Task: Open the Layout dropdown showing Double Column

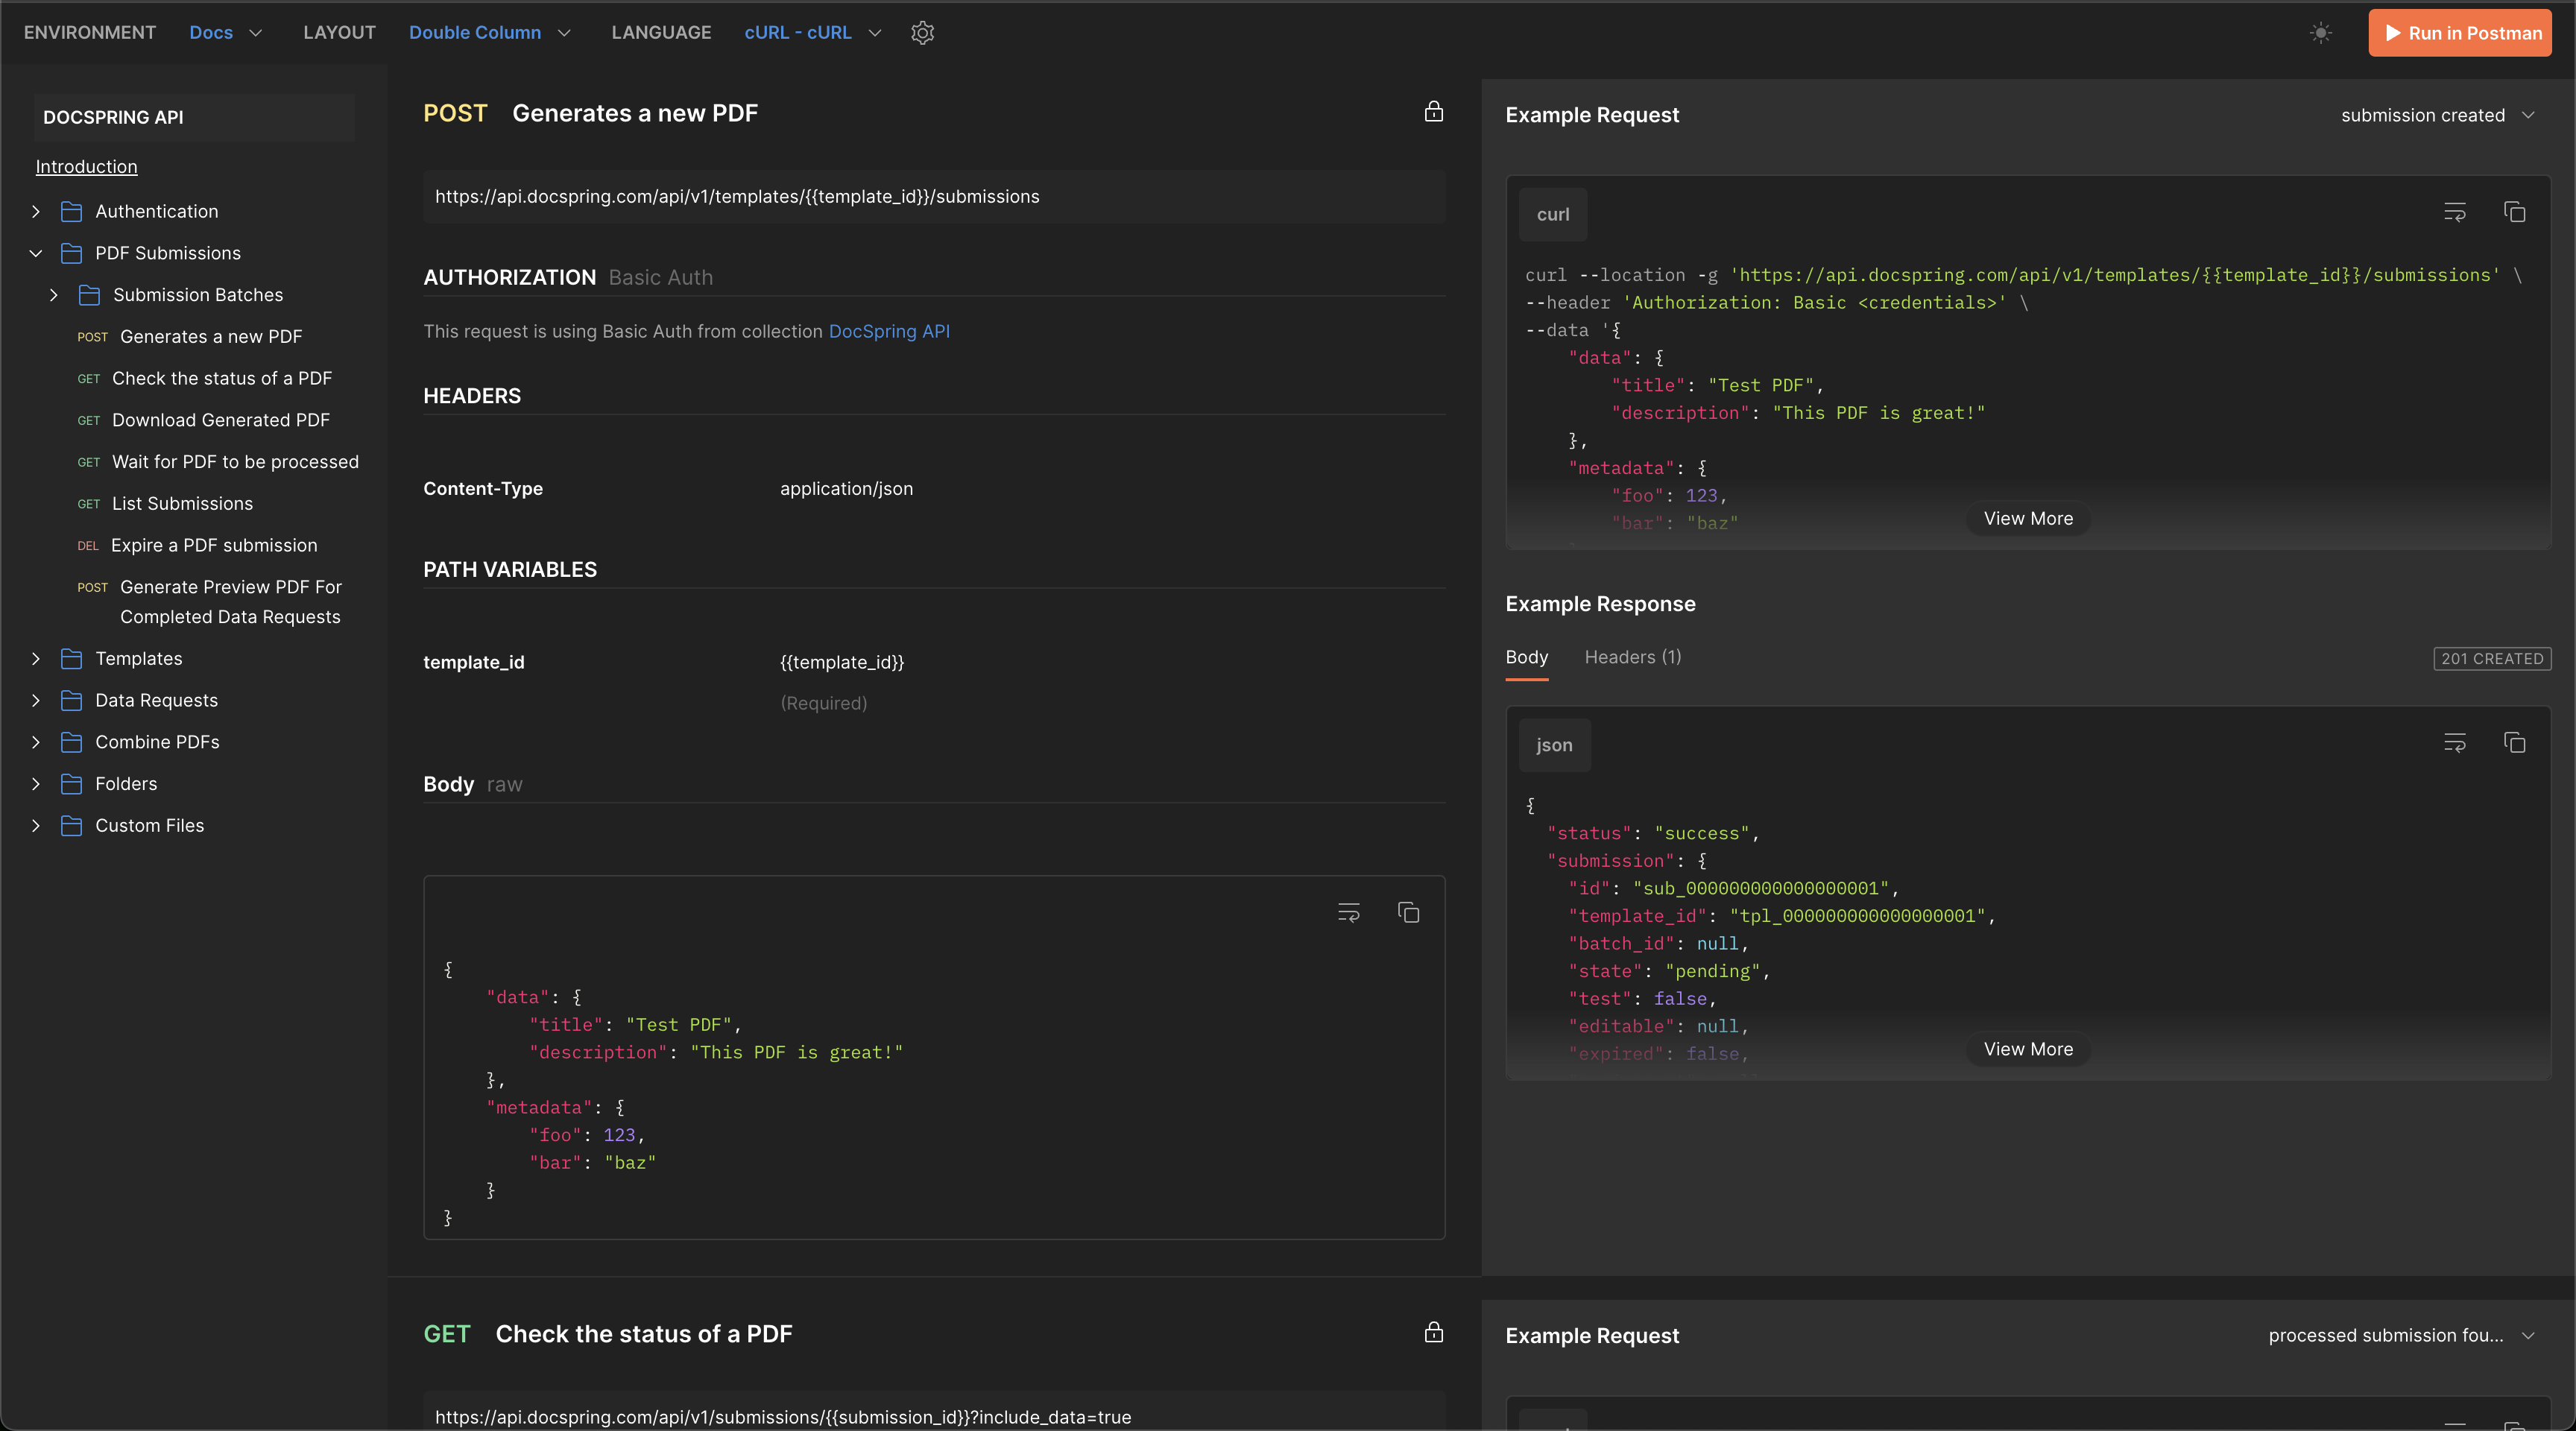Action: click(x=490, y=33)
